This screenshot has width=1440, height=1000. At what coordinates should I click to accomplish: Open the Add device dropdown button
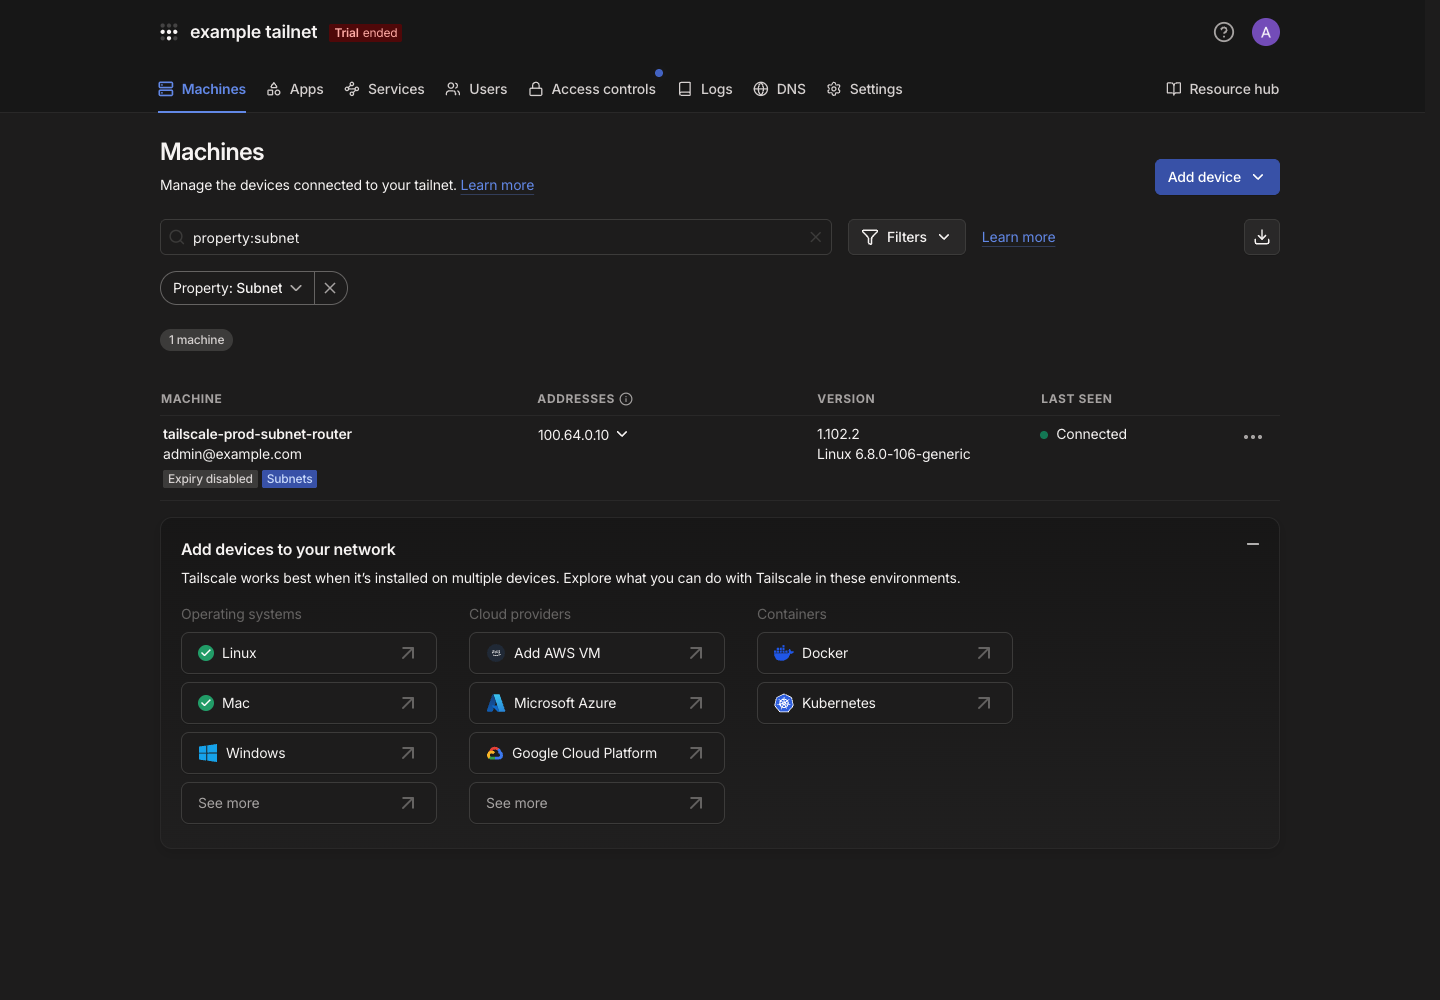click(1217, 177)
